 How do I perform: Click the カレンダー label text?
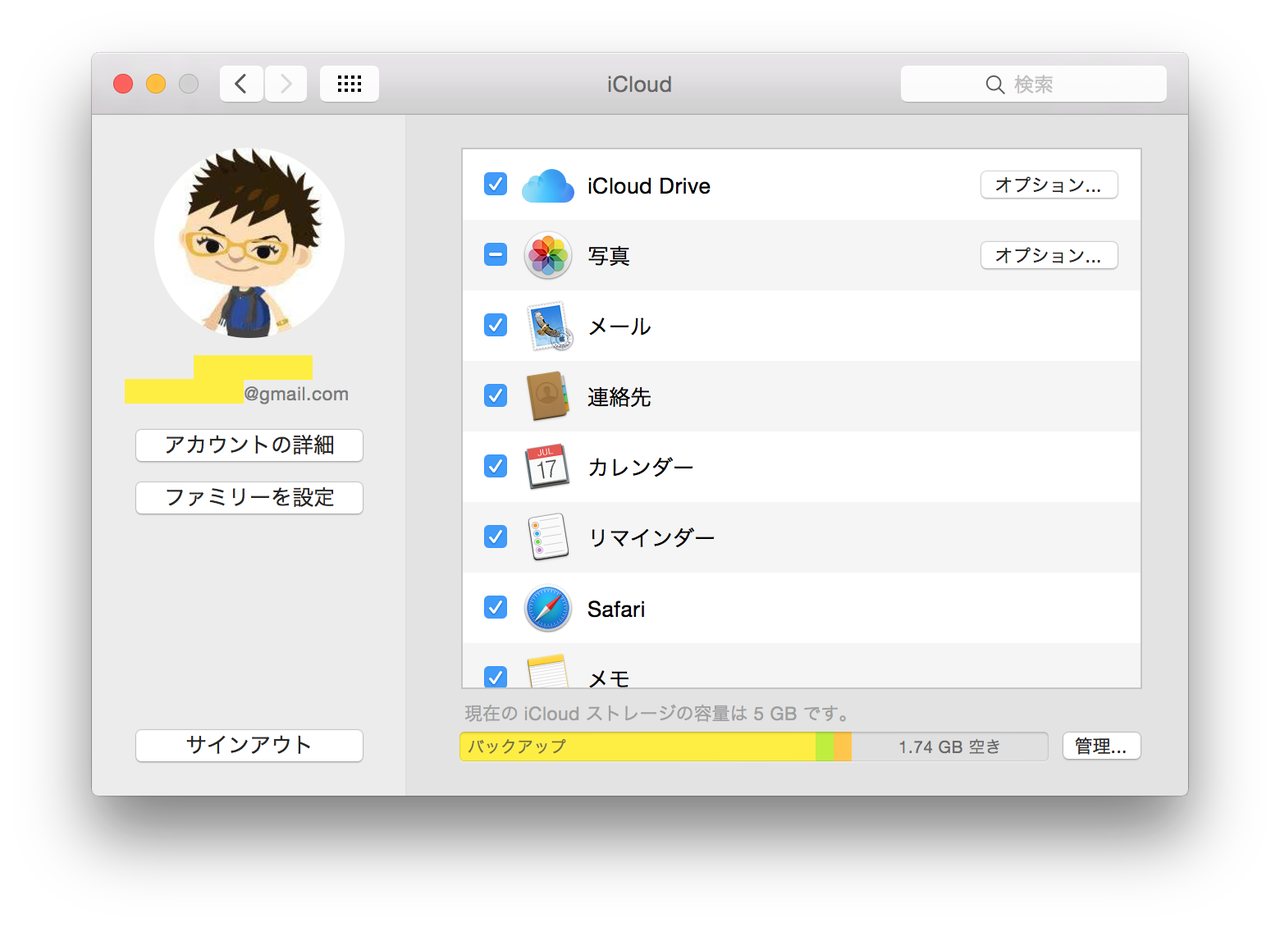(641, 467)
